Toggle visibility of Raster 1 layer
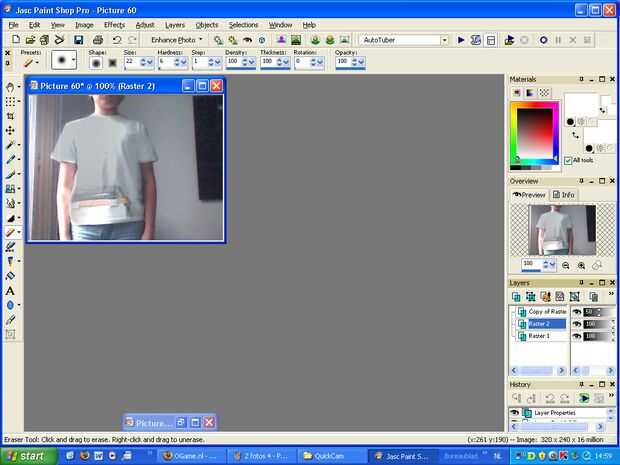Viewport: 620px width, 465px height. [x=576, y=336]
